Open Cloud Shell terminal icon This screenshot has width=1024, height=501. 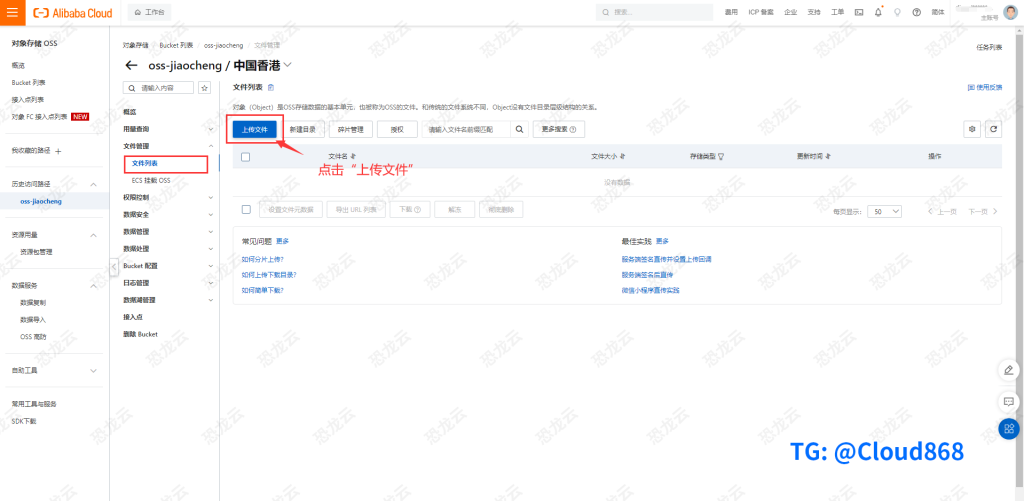point(859,12)
